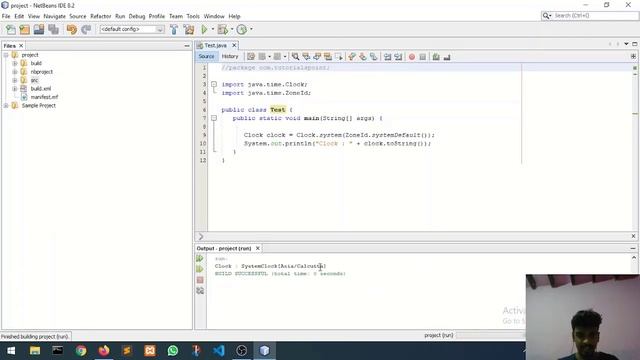The image size is (640, 360).
Task: Click the Last Edit editor toolbar icon
Action: click(251, 57)
